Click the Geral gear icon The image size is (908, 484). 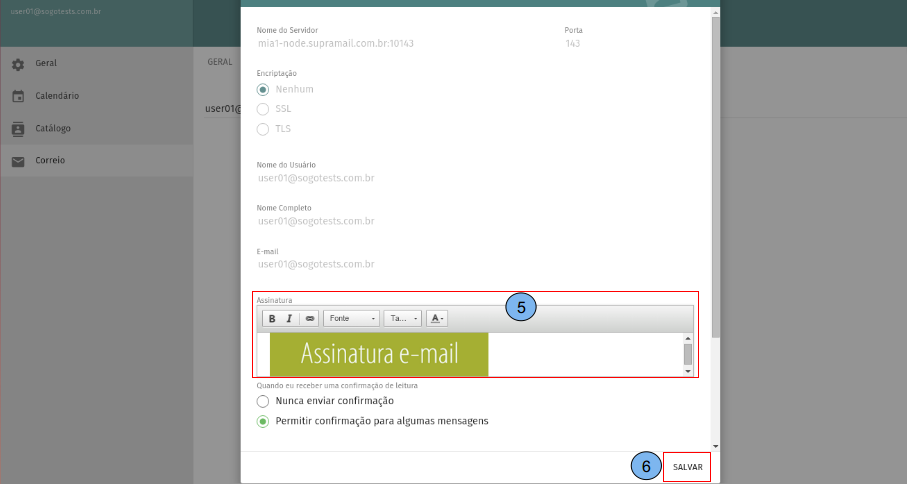click(x=18, y=64)
